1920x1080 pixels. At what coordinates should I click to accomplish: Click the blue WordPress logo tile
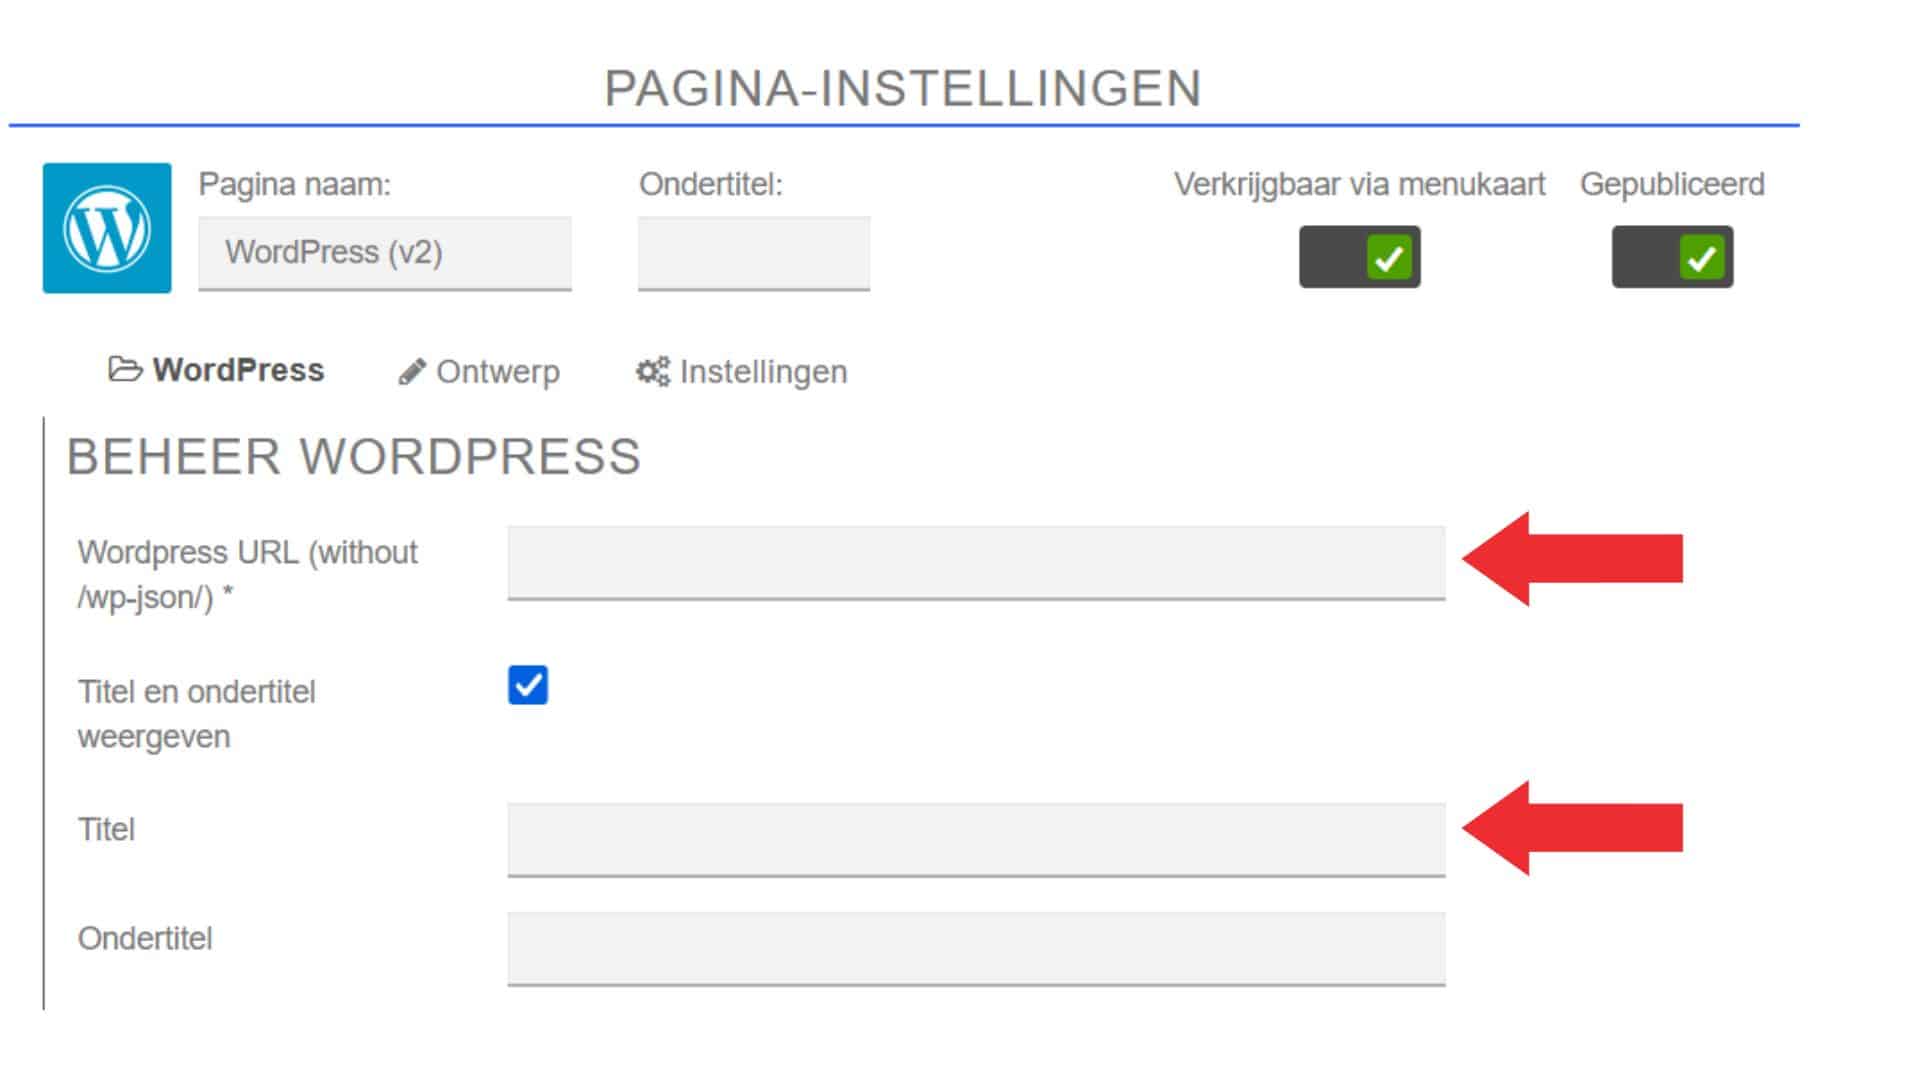click(x=107, y=228)
